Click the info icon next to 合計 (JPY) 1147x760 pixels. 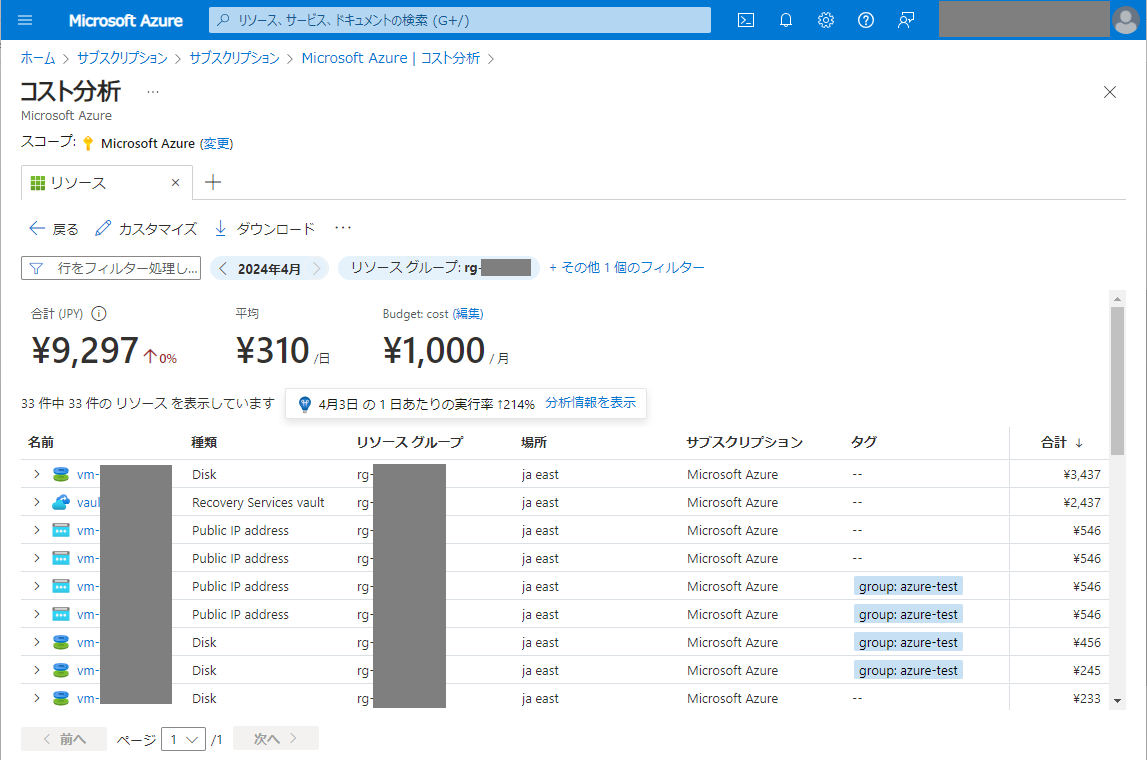coord(99,314)
